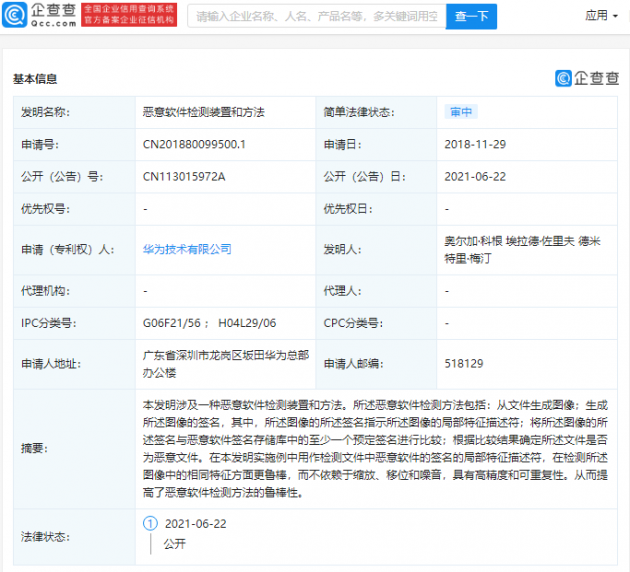Image resolution: width=630 pixels, height=572 pixels.
Task: Click the 基本信息 section heading
Action: point(35,78)
